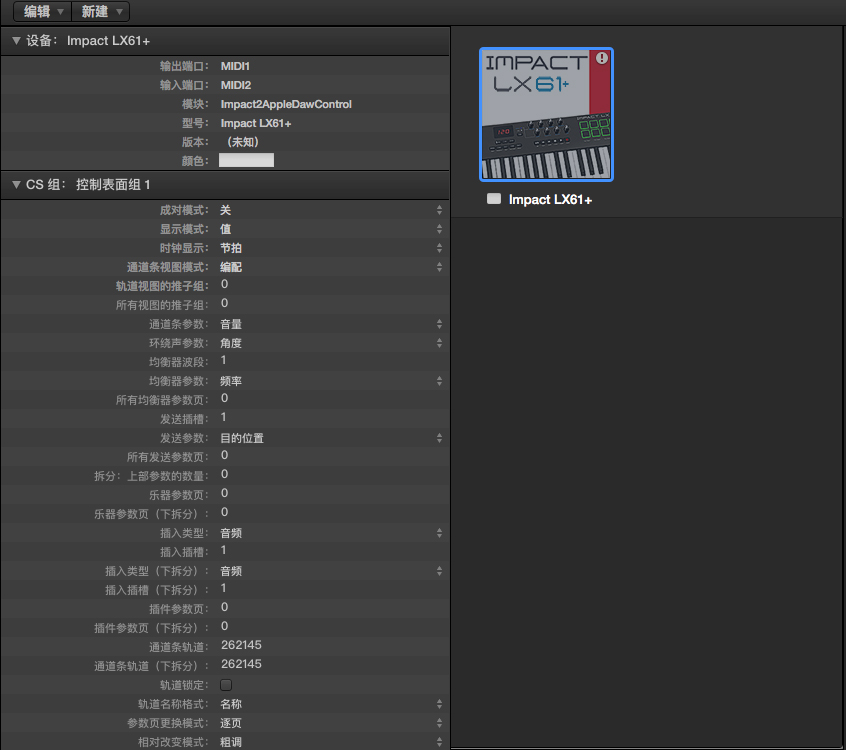Screen dimensions: 846x750
Task: Click the 颜色 color swatch
Action: coord(246,160)
